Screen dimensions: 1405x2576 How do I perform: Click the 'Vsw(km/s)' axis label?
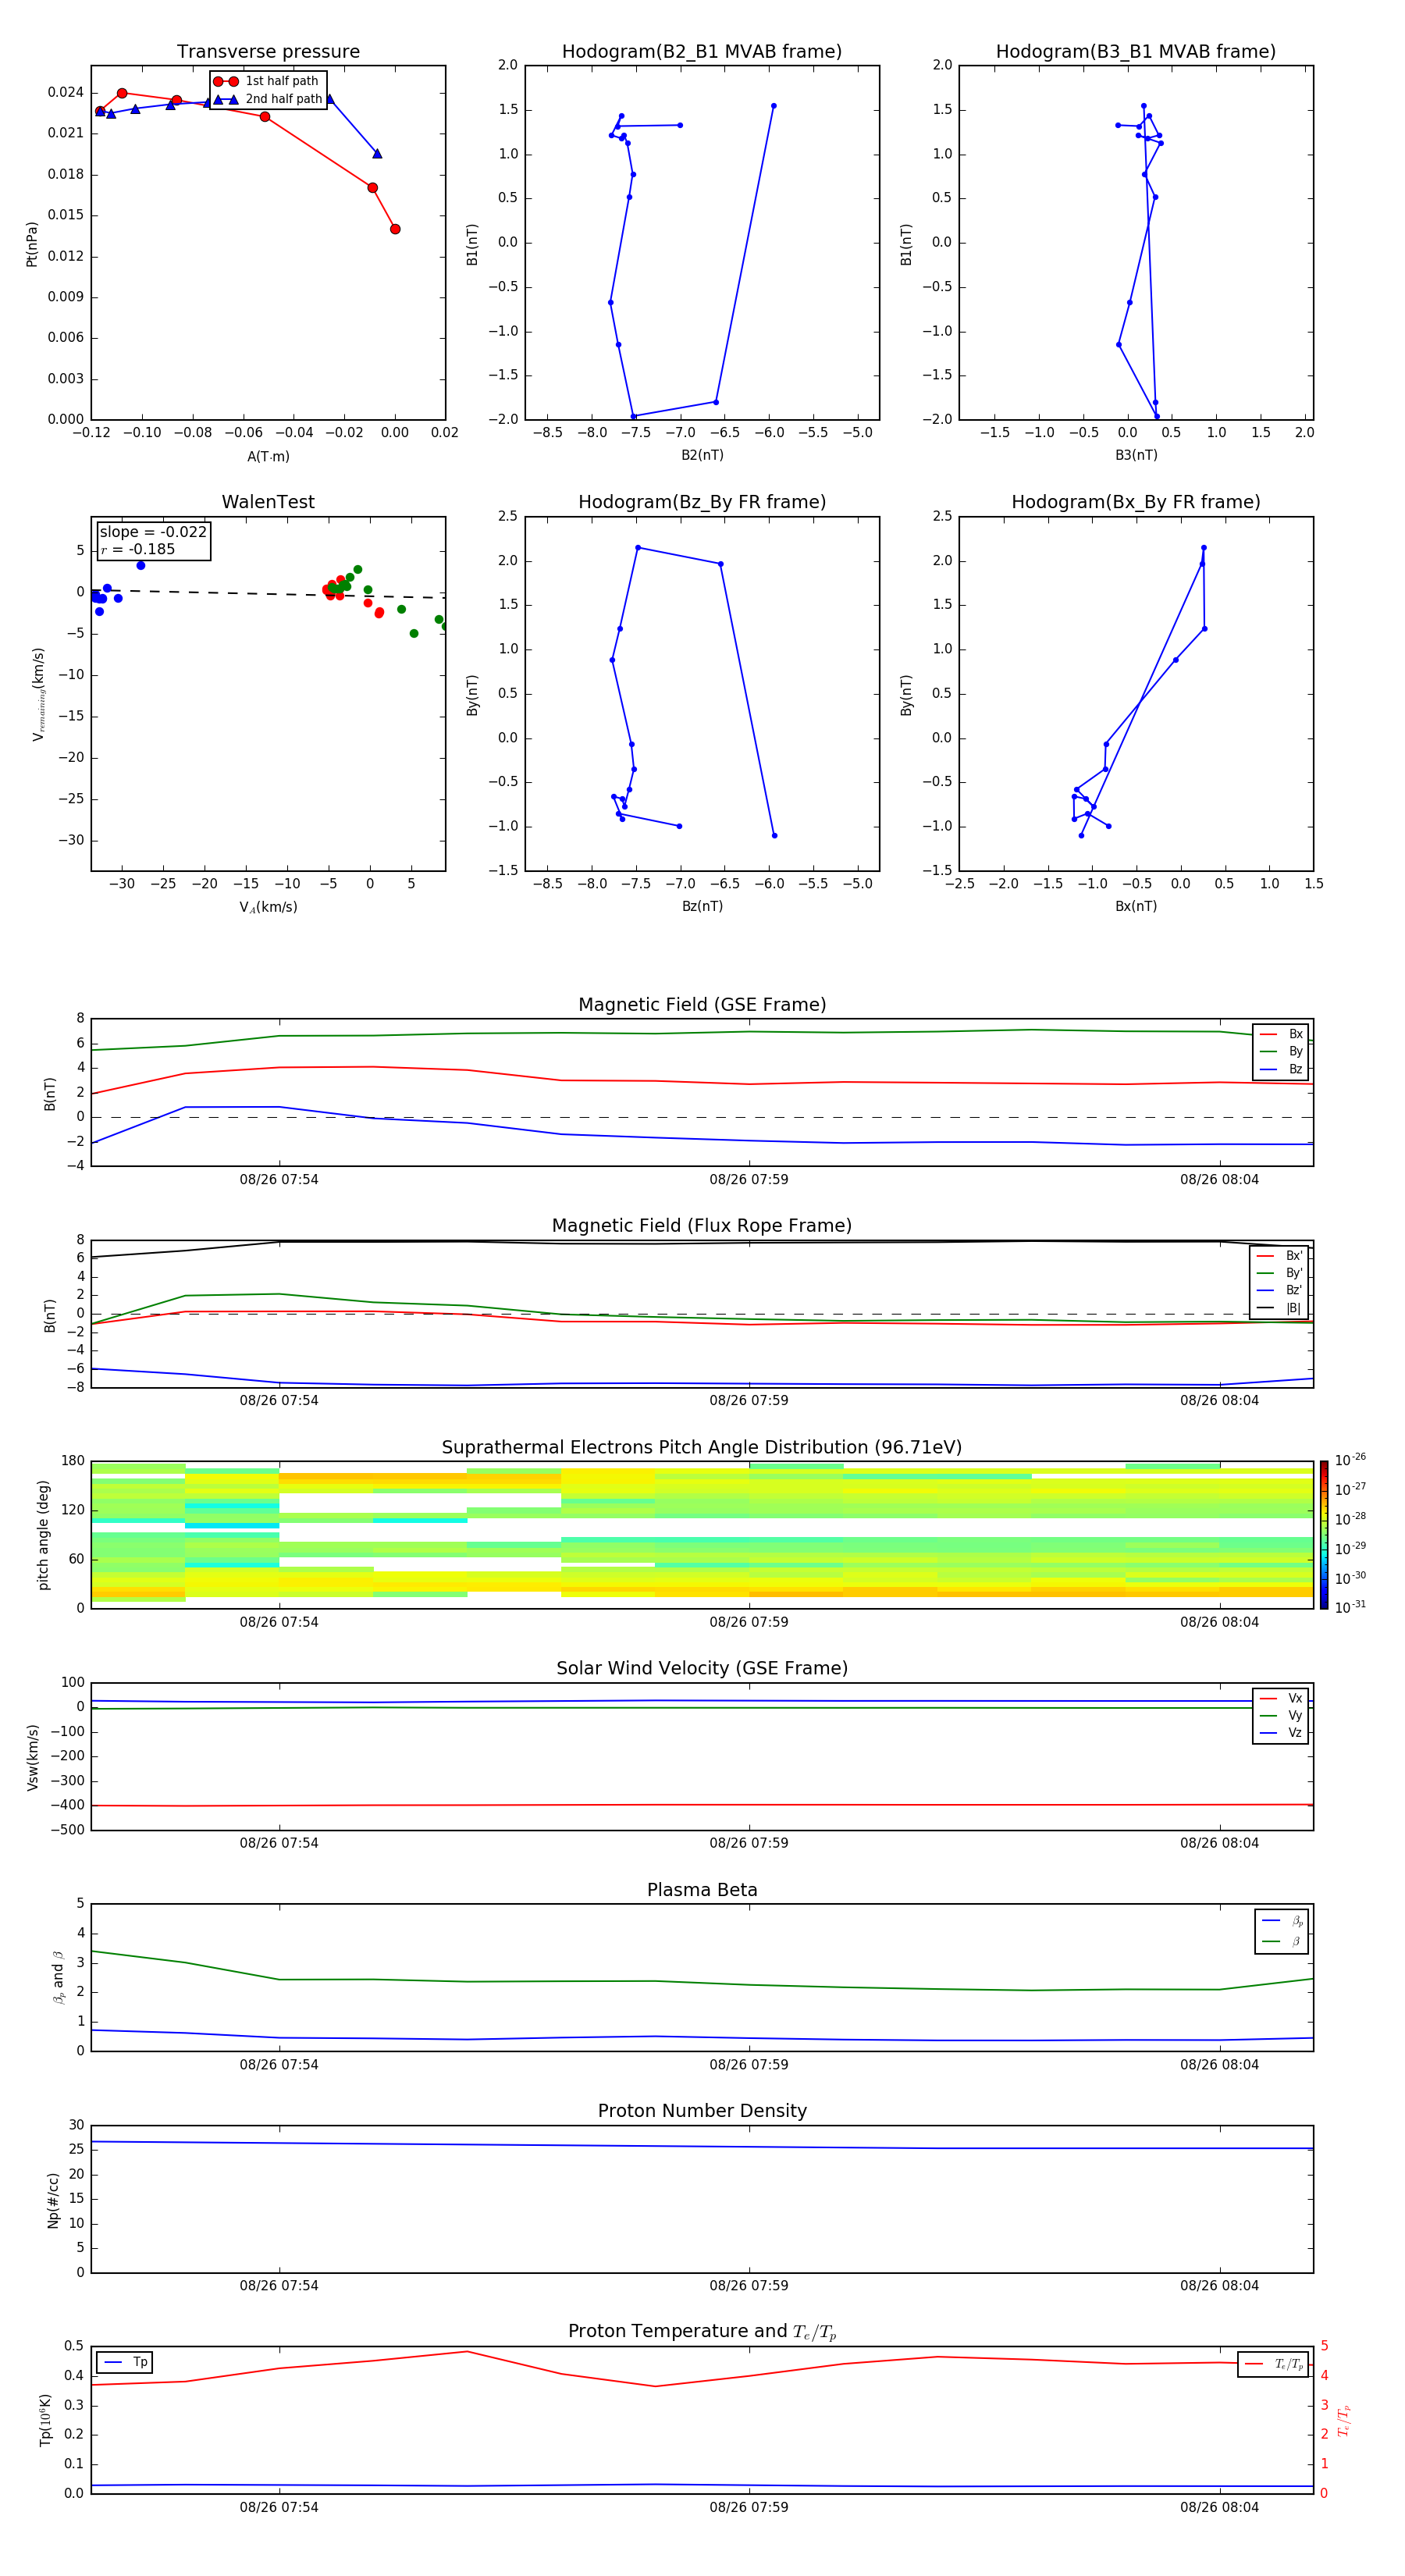click(x=32, y=1757)
